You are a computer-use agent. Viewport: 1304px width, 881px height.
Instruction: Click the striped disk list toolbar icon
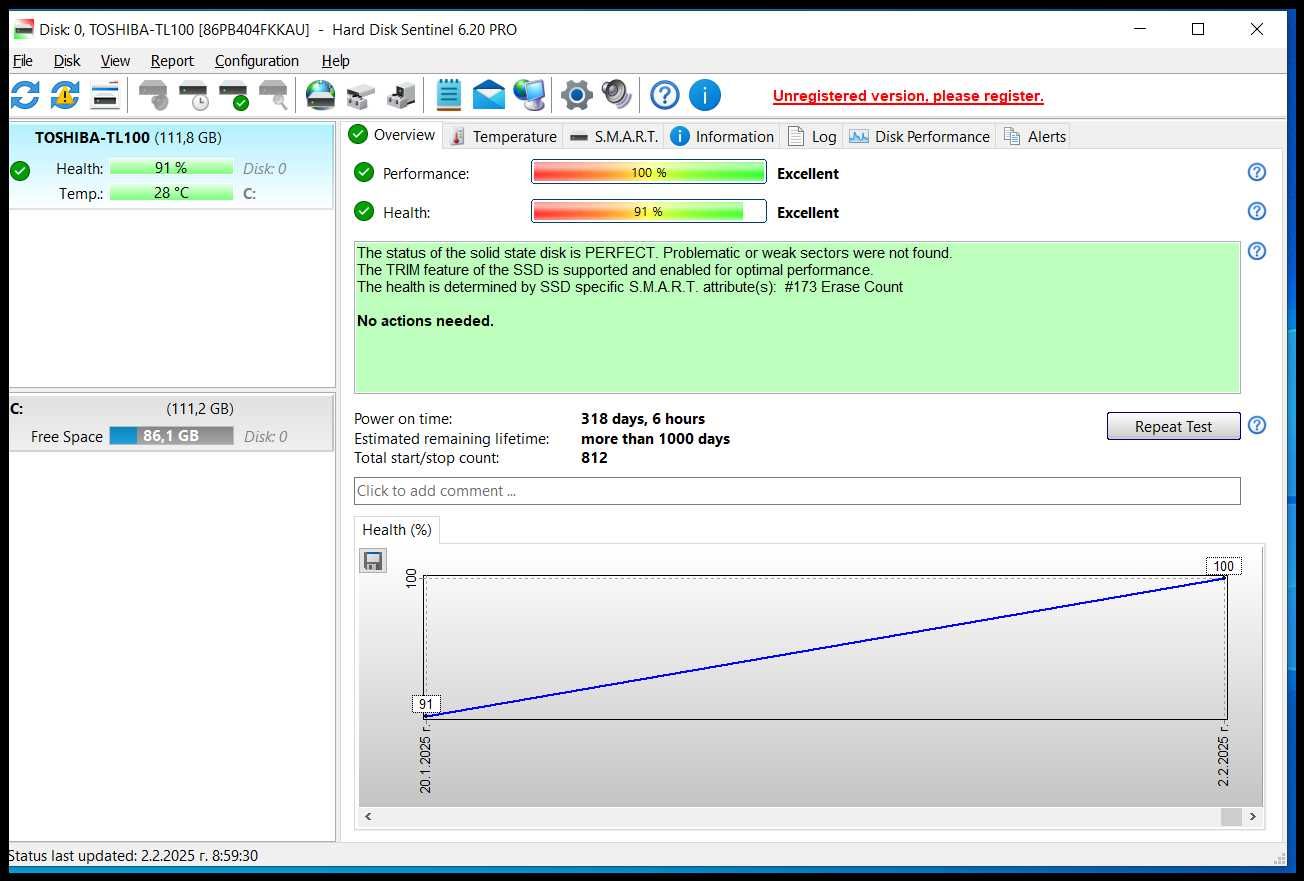[x=105, y=96]
